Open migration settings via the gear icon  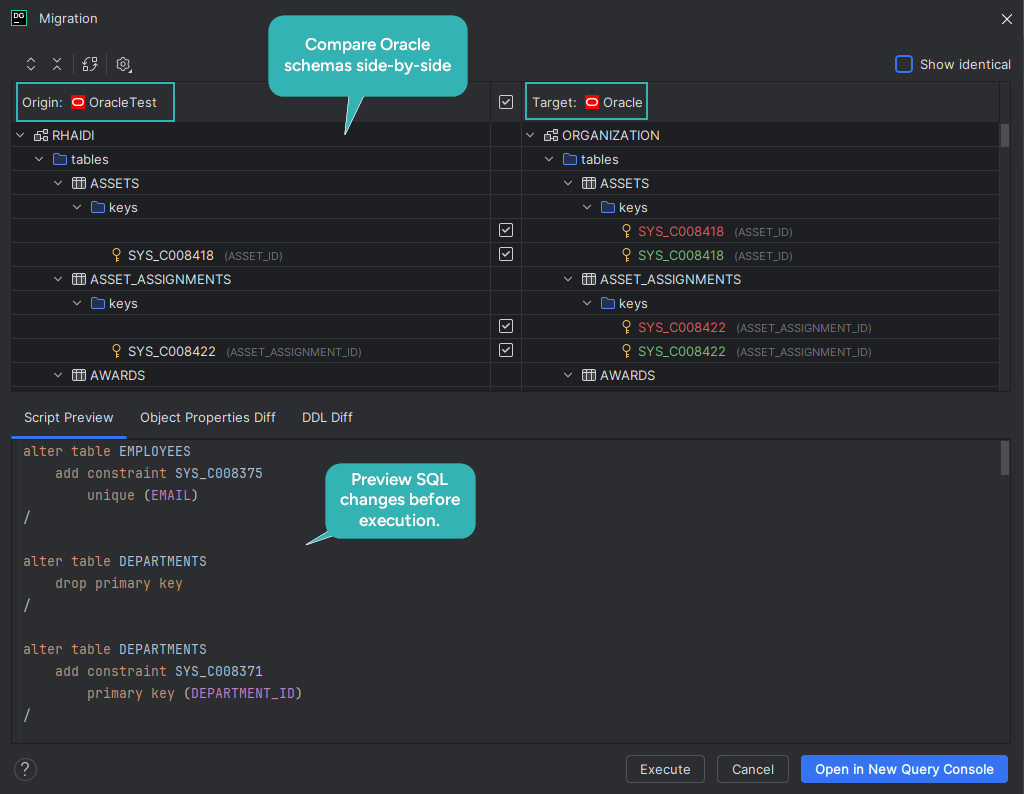click(x=123, y=64)
